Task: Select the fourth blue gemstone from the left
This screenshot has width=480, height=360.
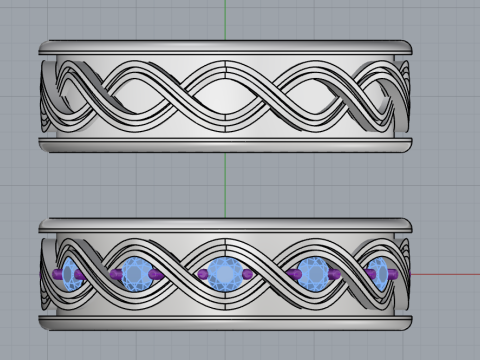Action: tap(313, 274)
